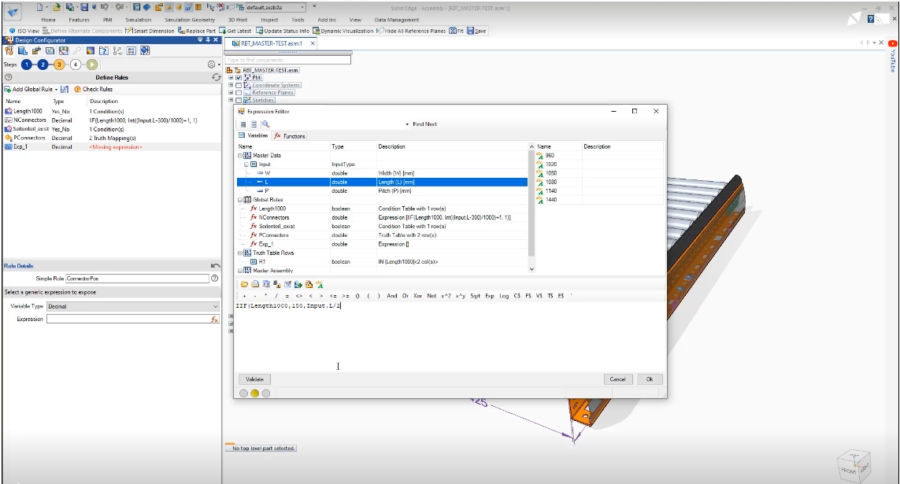Collapse the Master Data tree node
The width and height of the screenshot is (900, 484).
240,155
